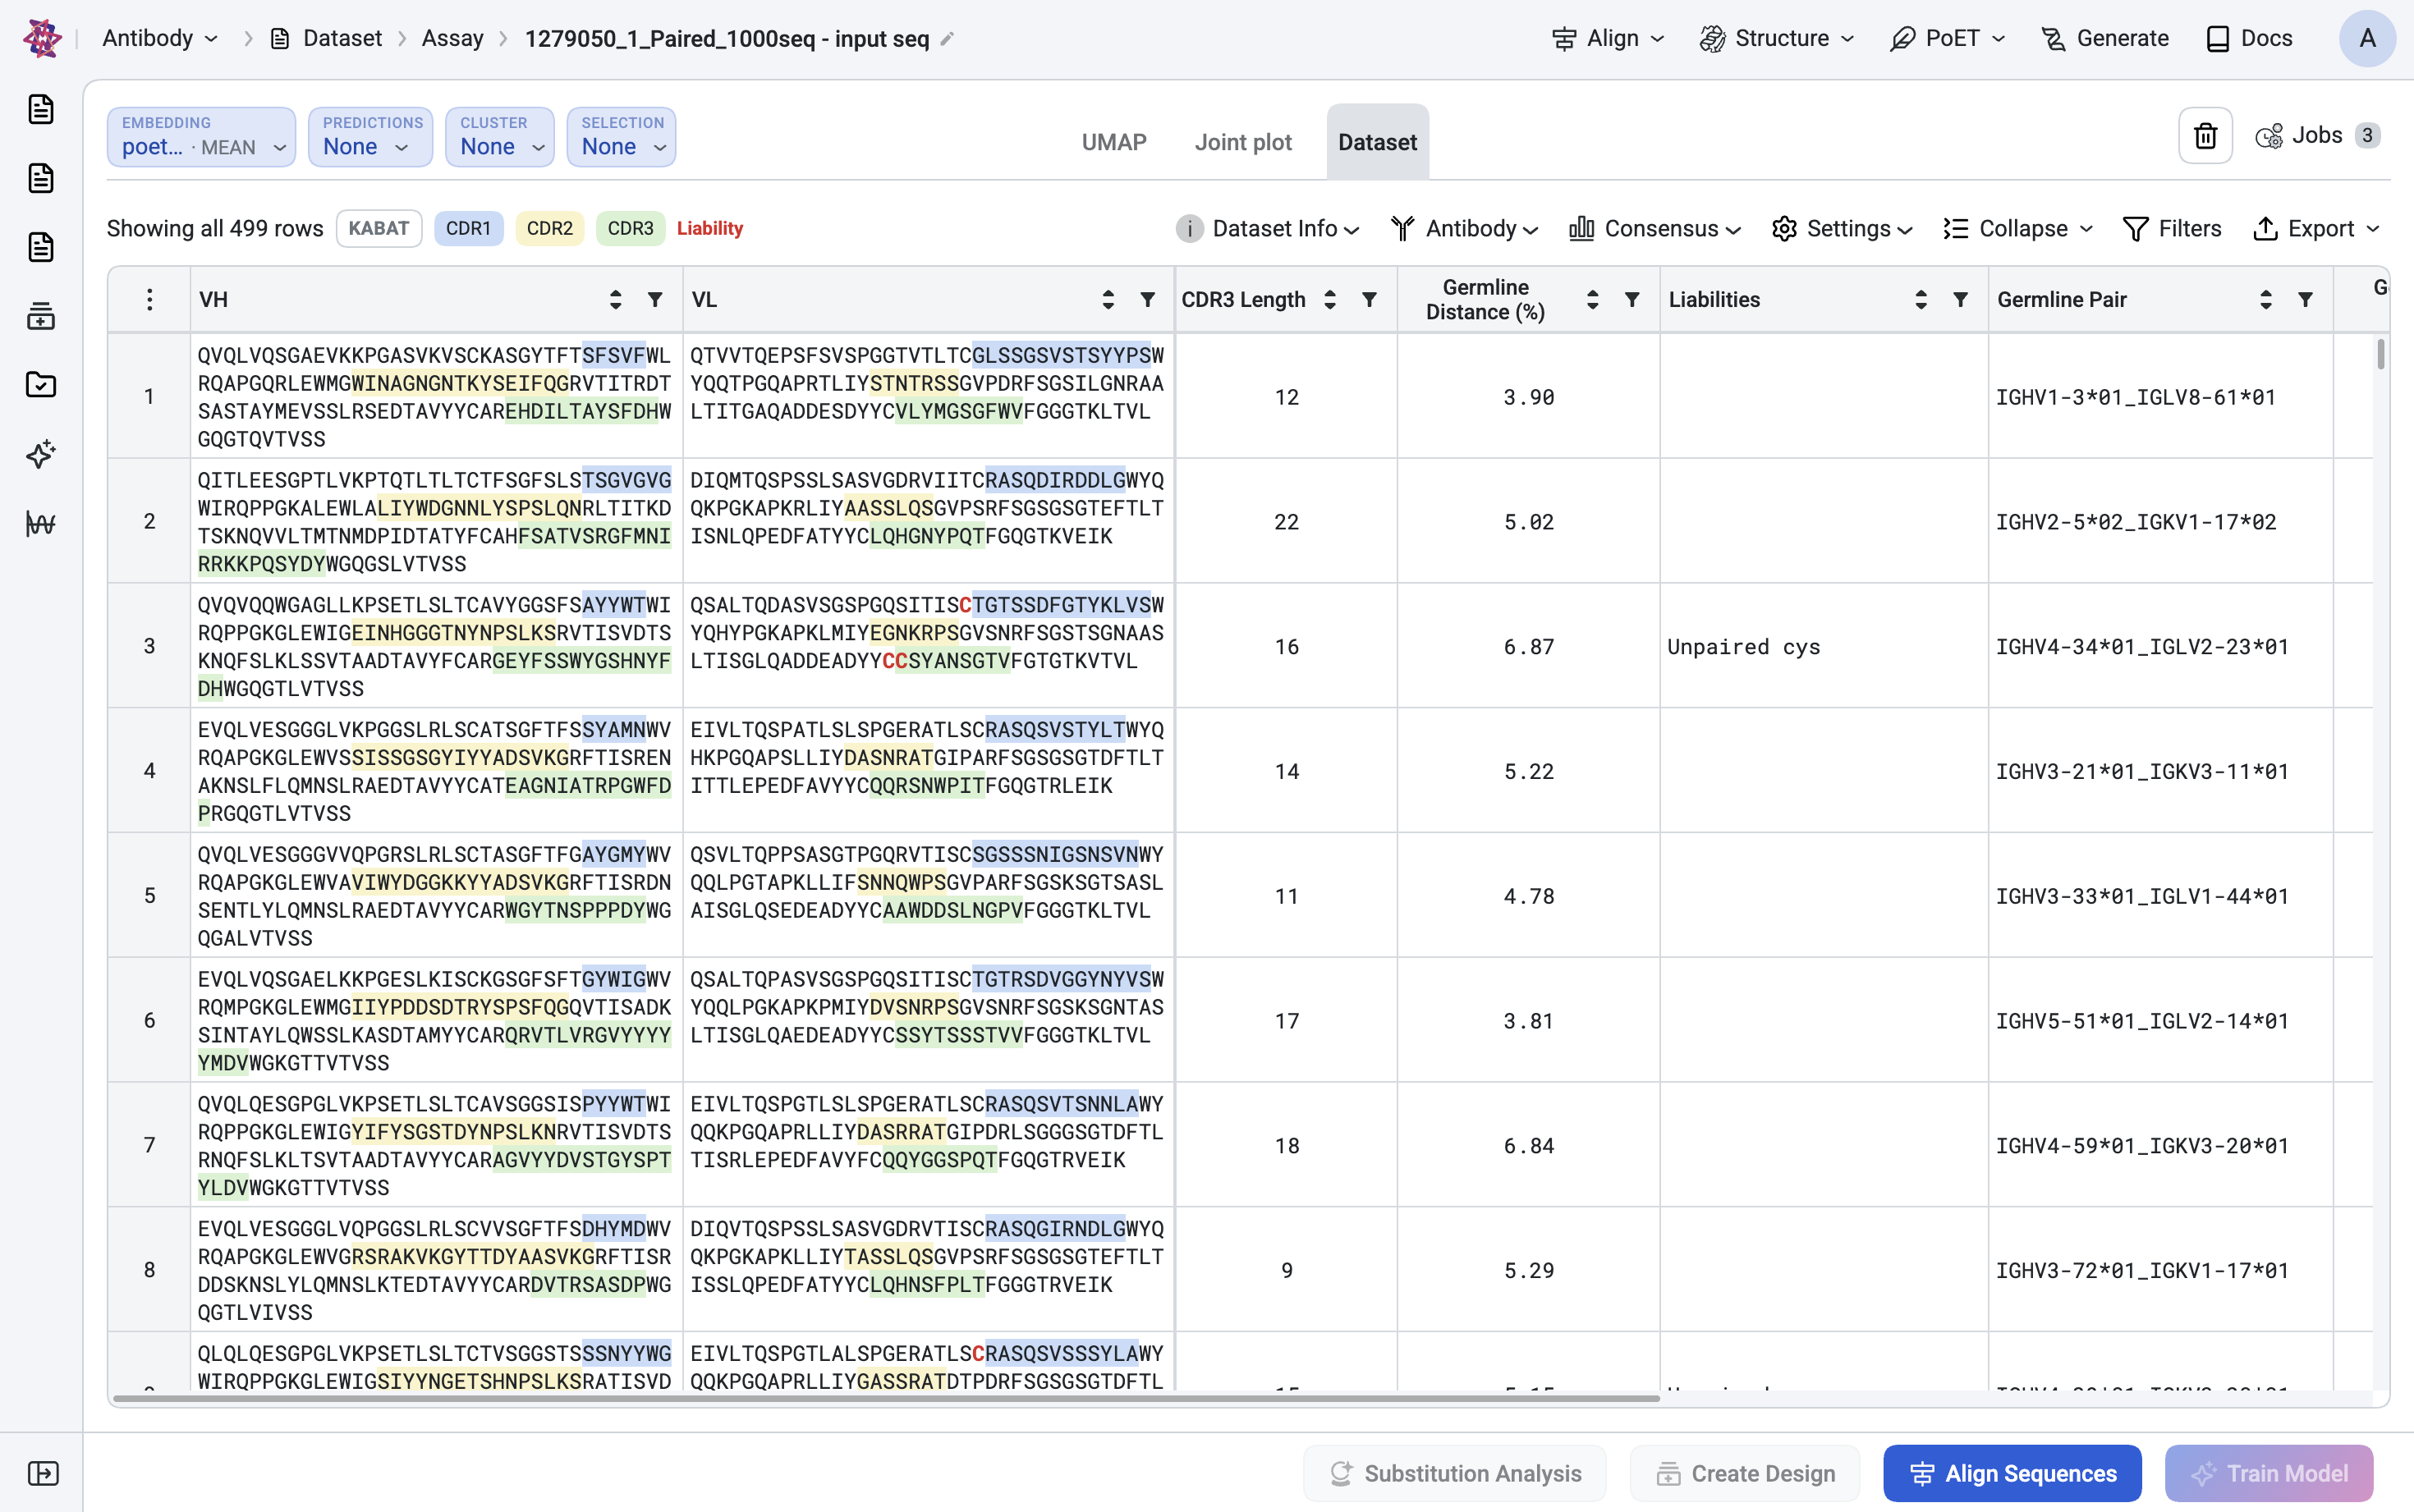Select the Dataset tab
Viewport: 2414px width, 1512px height.
[1377, 142]
